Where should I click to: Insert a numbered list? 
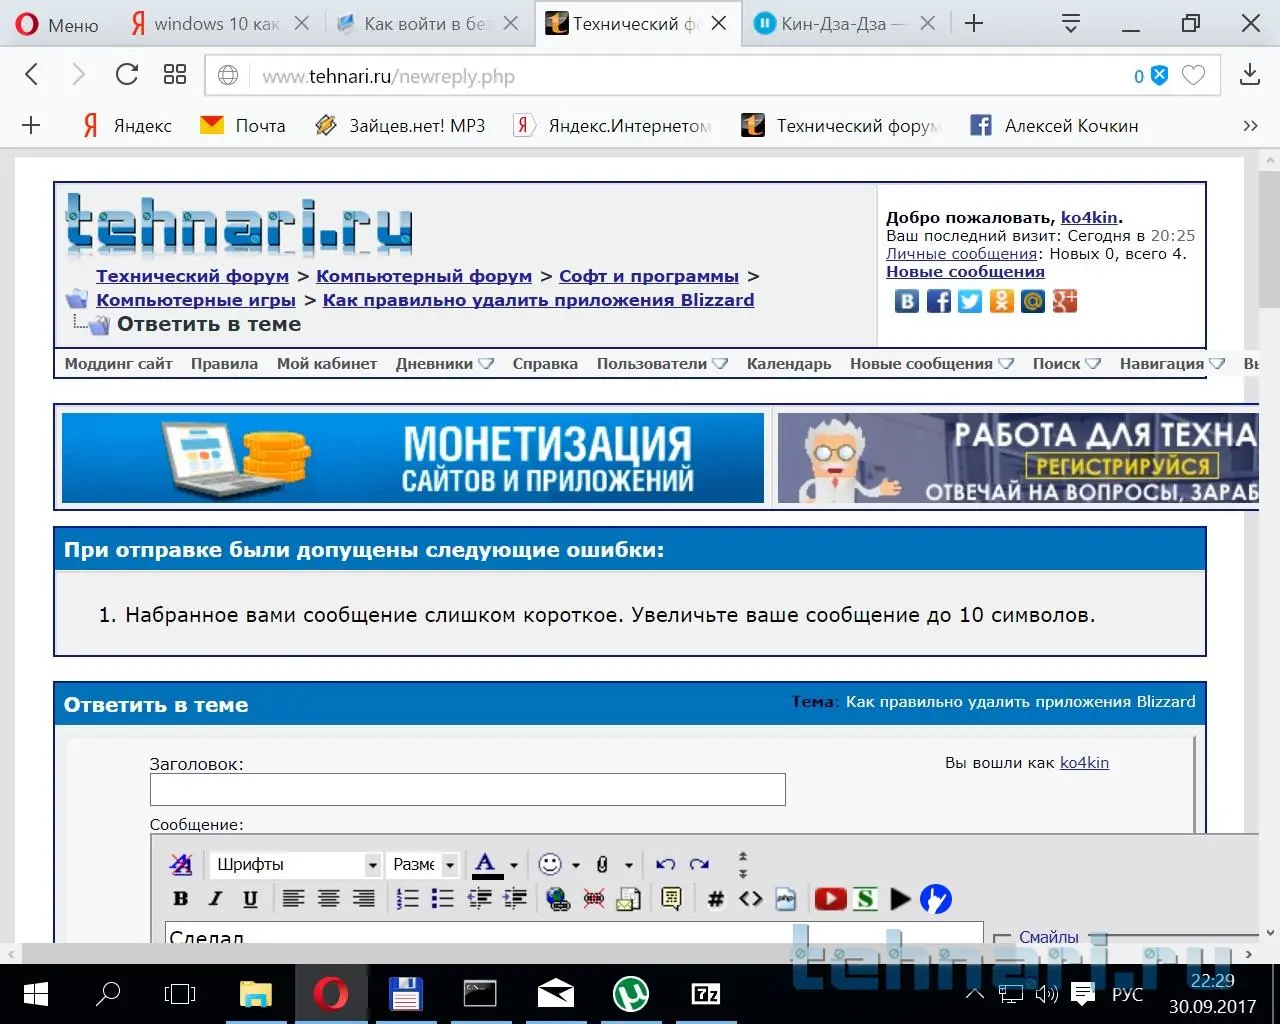click(407, 899)
